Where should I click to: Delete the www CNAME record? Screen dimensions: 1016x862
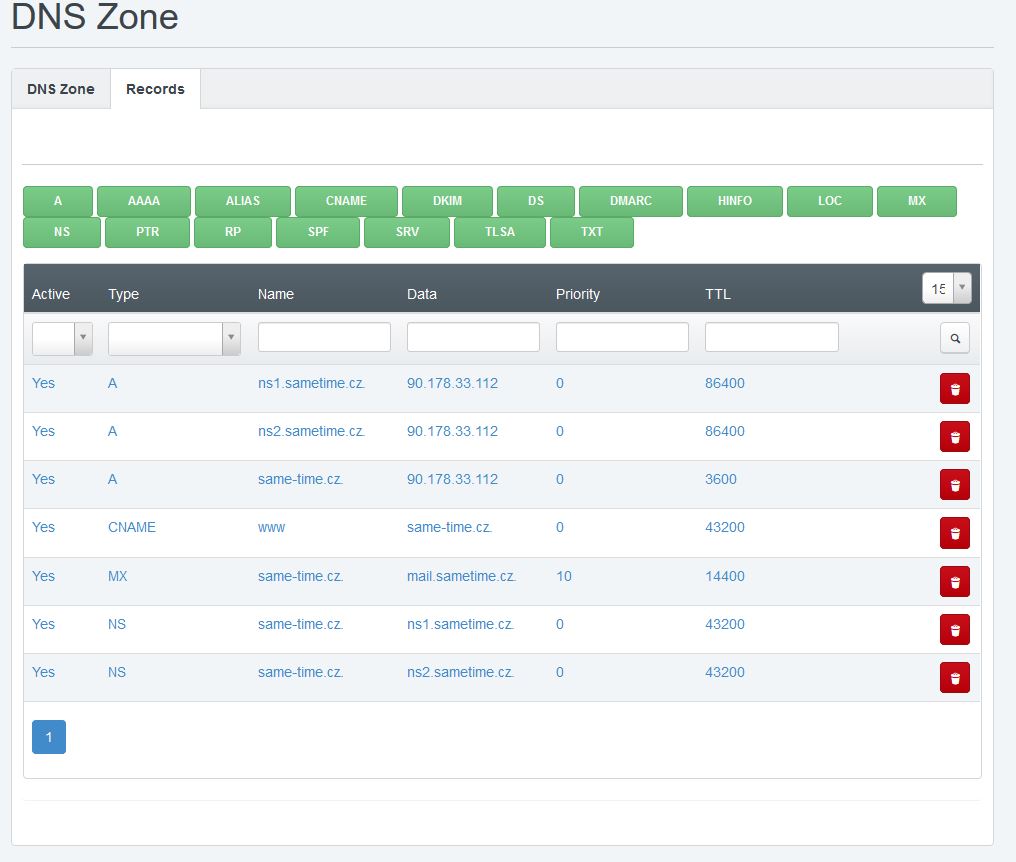coord(954,533)
